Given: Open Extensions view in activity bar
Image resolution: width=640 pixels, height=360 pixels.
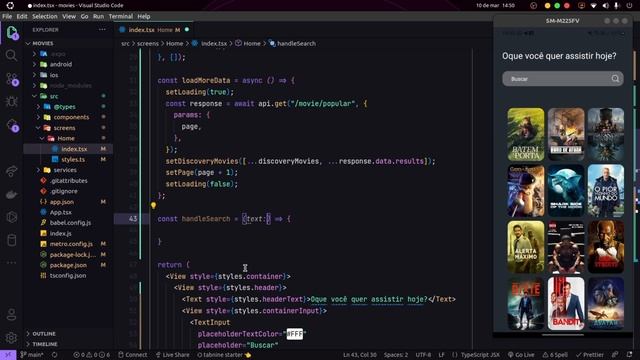Looking at the screenshot, I should pyautogui.click(x=11, y=125).
